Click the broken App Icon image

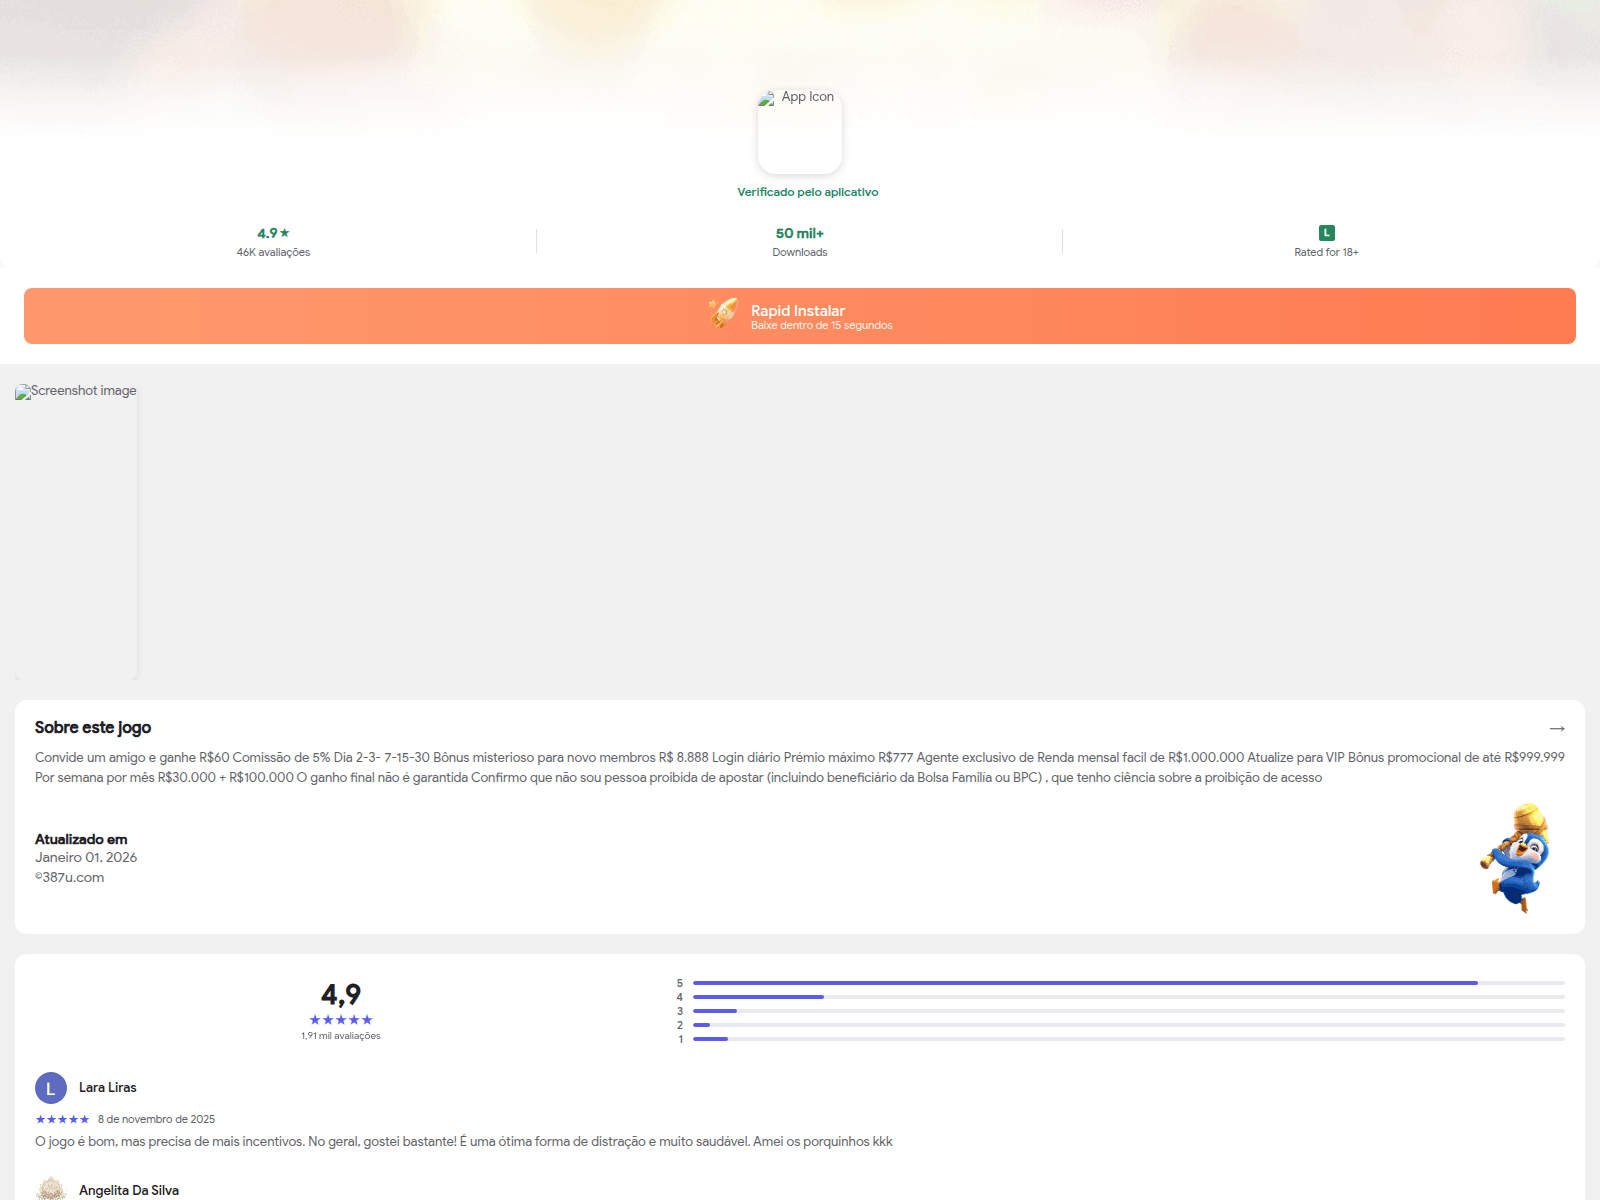(799, 131)
